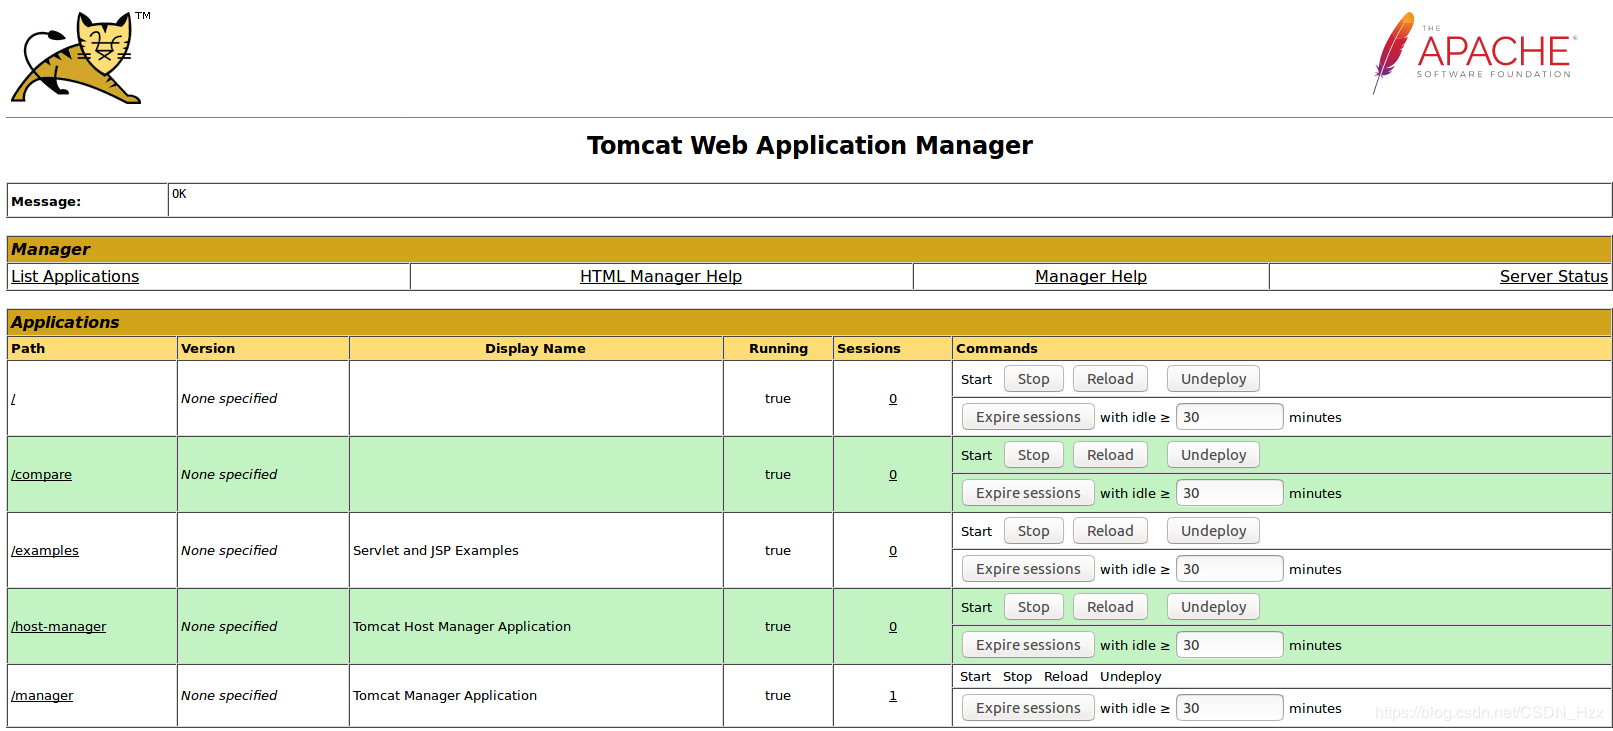Click the Tomcat cat logo
The height and width of the screenshot is (731, 1613).
tap(80, 58)
